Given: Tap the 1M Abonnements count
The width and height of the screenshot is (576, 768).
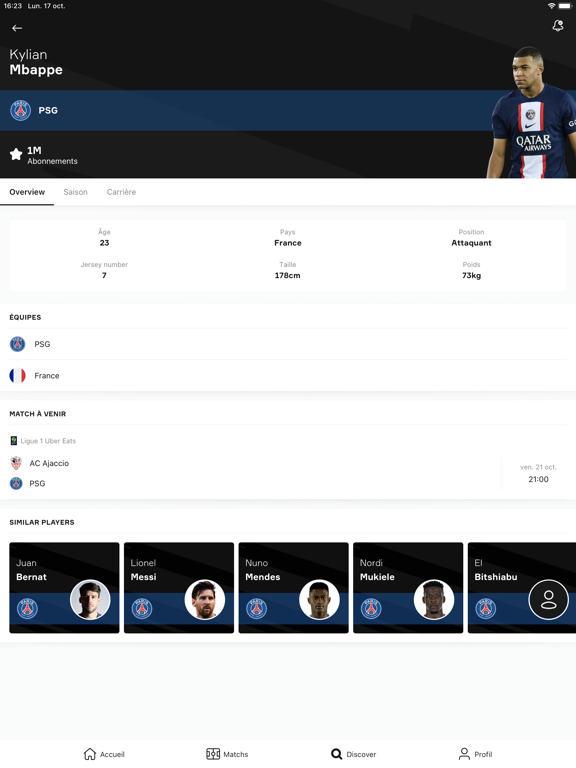Looking at the screenshot, I should [x=52, y=155].
